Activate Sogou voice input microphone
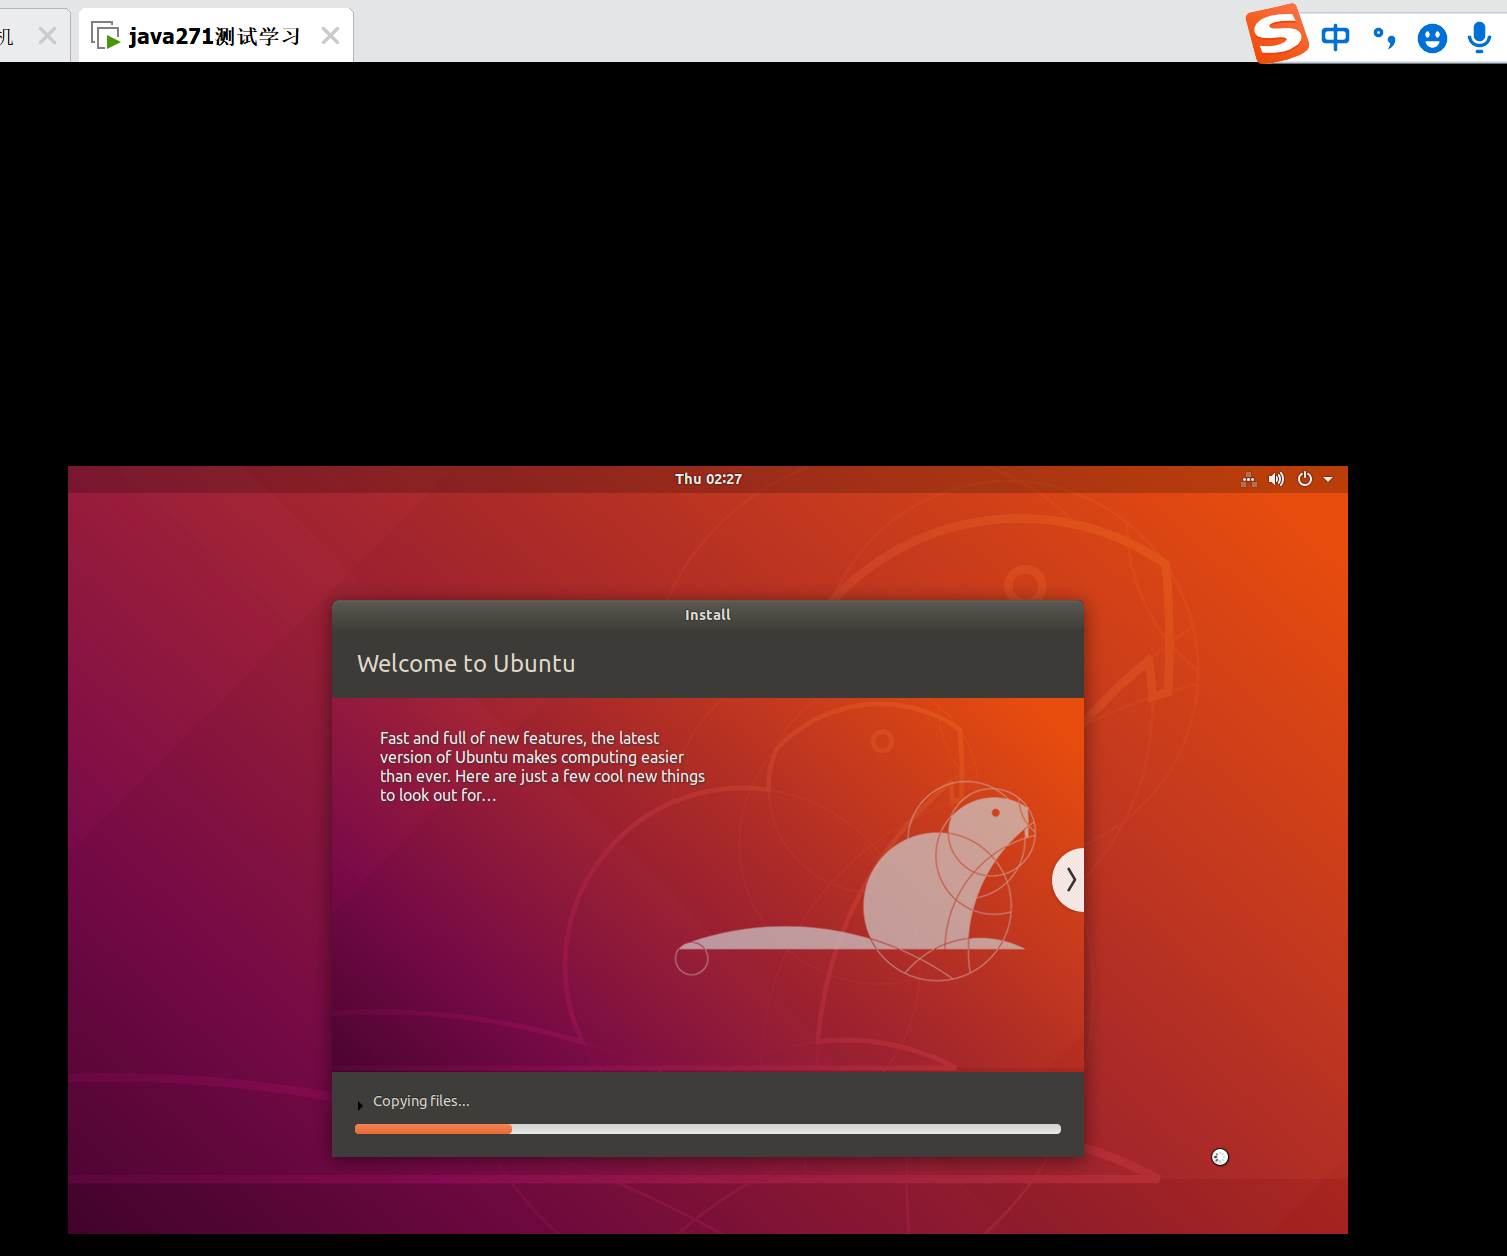The image size is (1507, 1256). [x=1479, y=37]
